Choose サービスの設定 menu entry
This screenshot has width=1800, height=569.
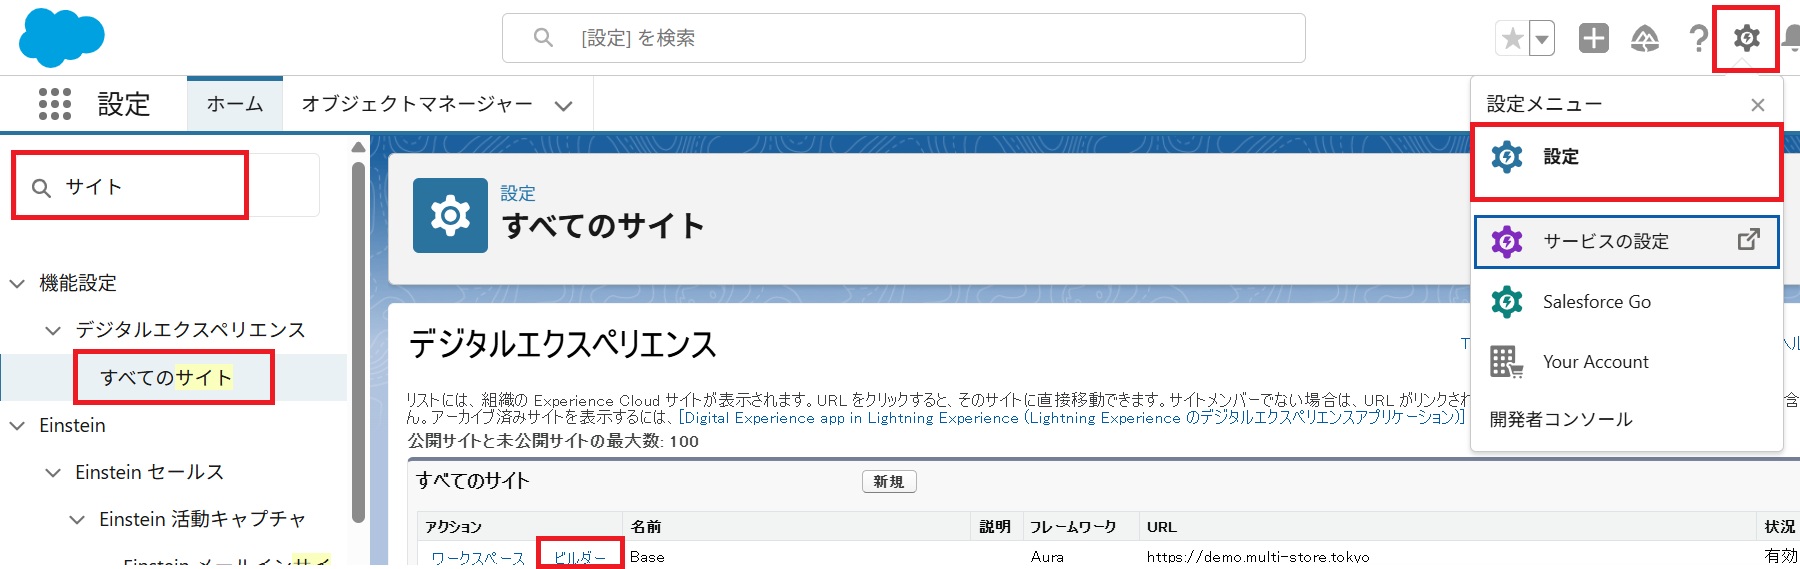click(x=1605, y=242)
